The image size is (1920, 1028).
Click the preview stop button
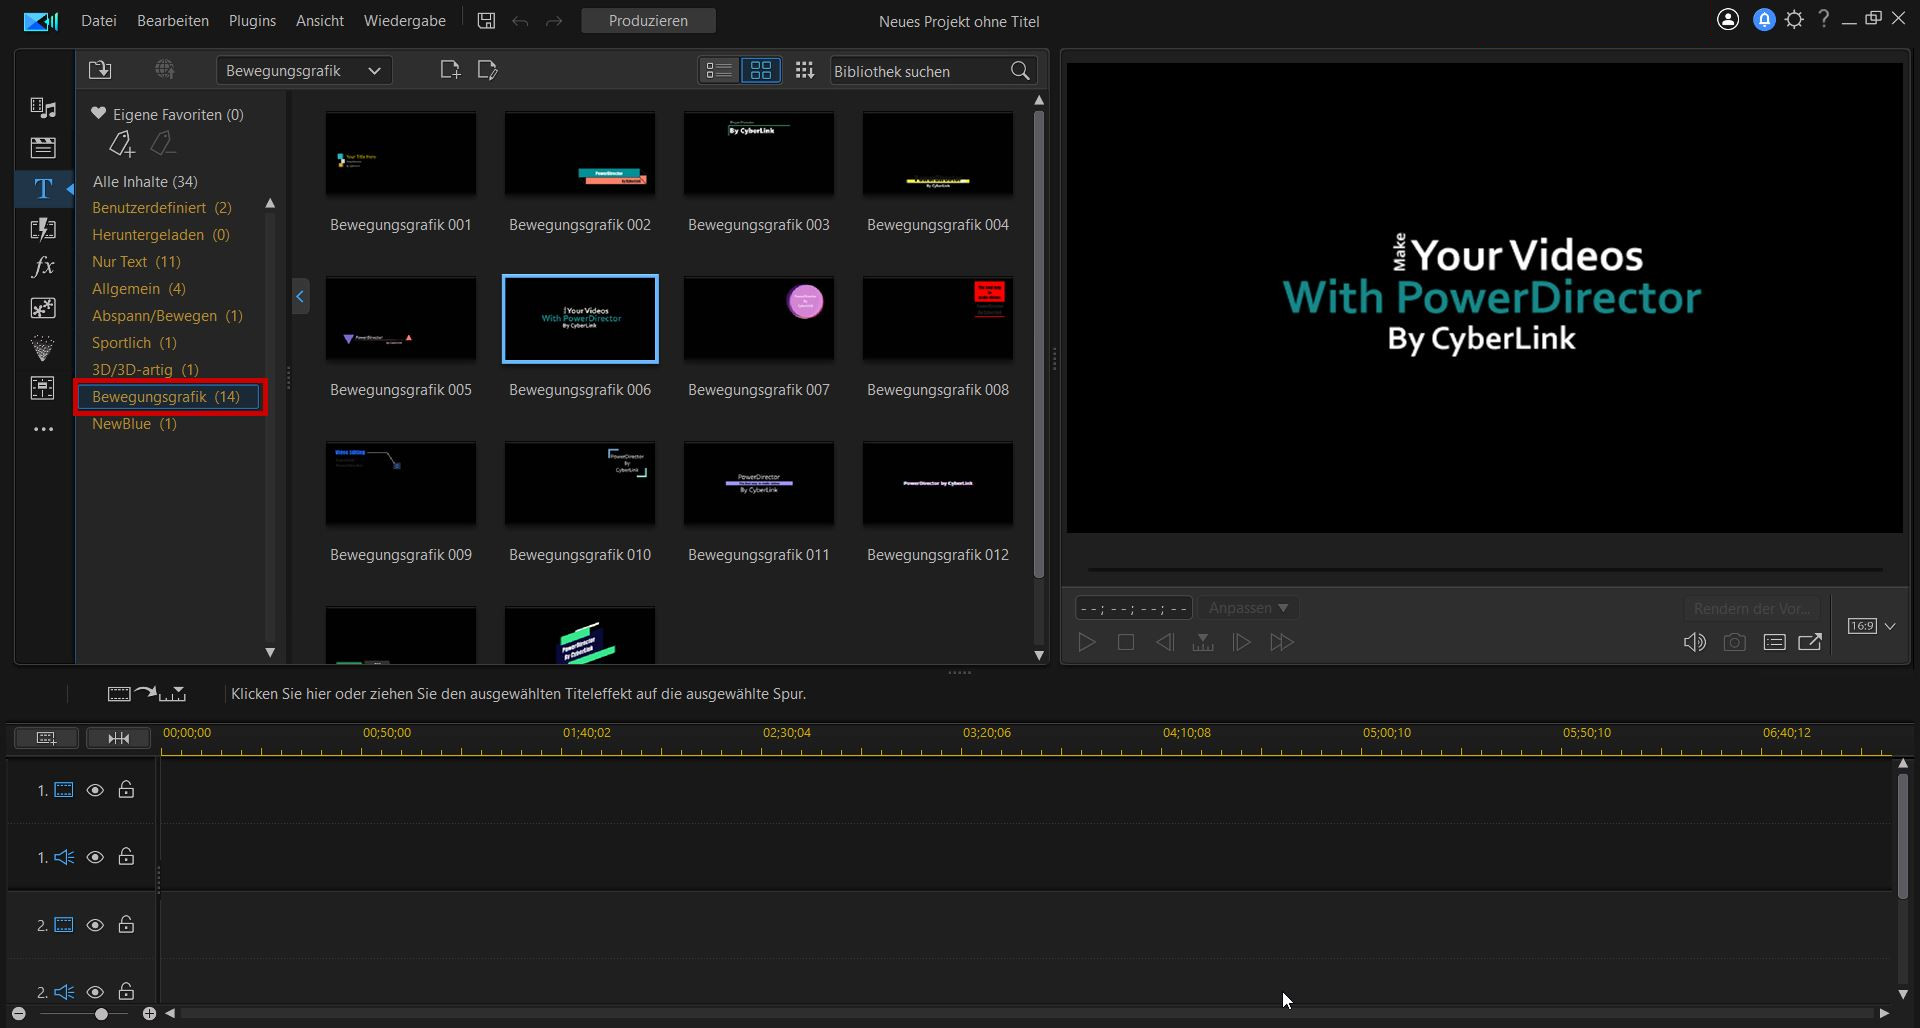(x=1126, y=642)
